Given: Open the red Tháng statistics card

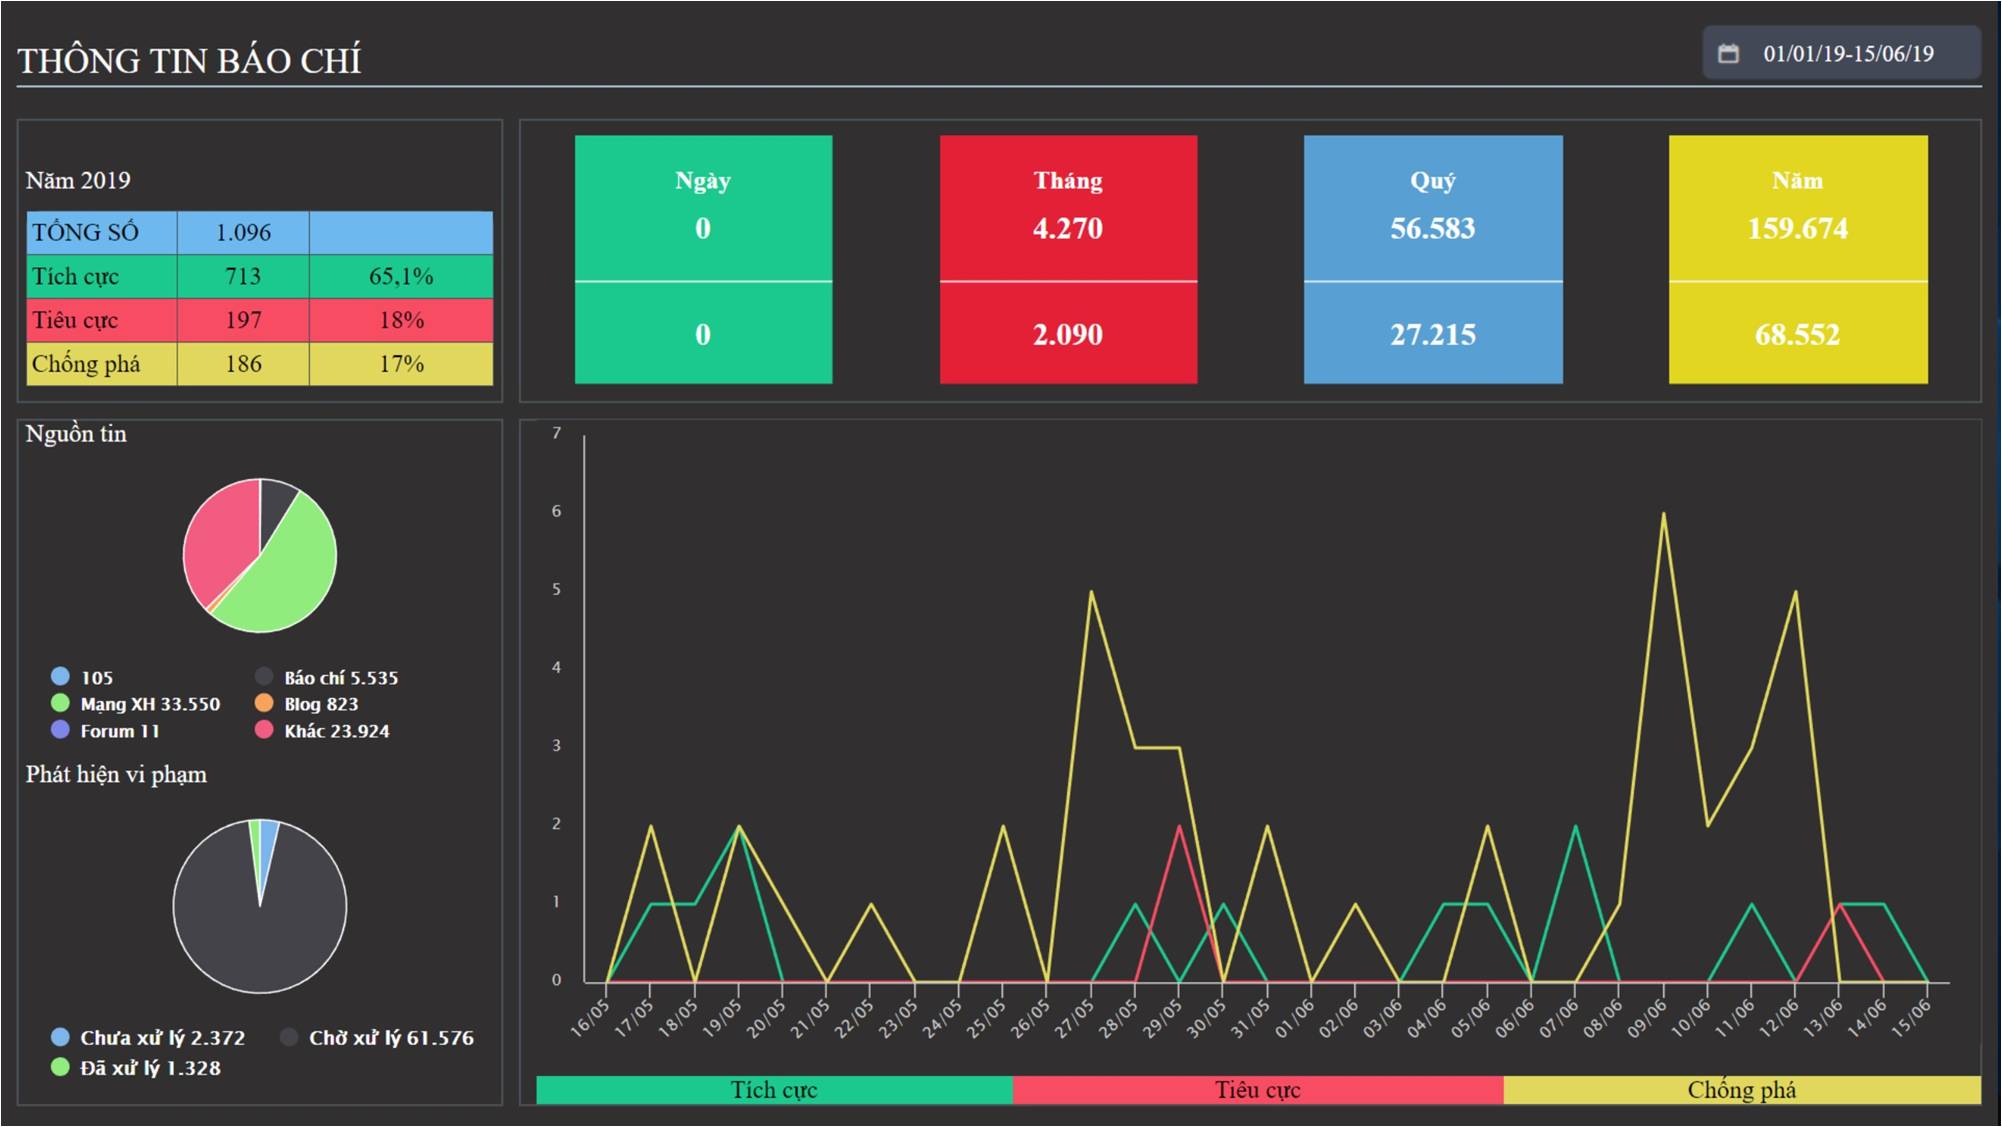Looking at the screenshot, I should [x=1068, y=259].
